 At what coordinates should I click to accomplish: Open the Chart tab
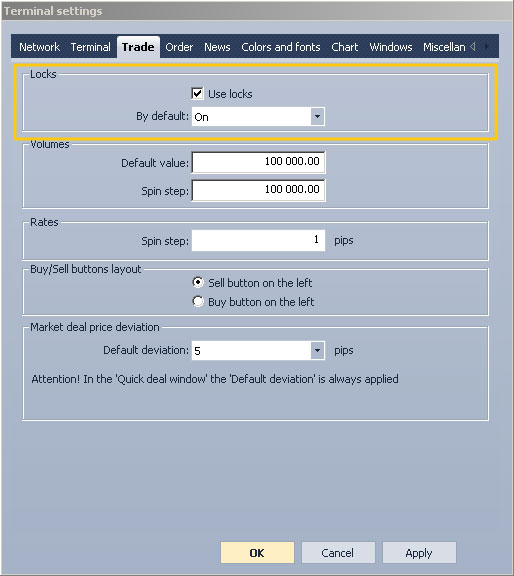(345, 47)
